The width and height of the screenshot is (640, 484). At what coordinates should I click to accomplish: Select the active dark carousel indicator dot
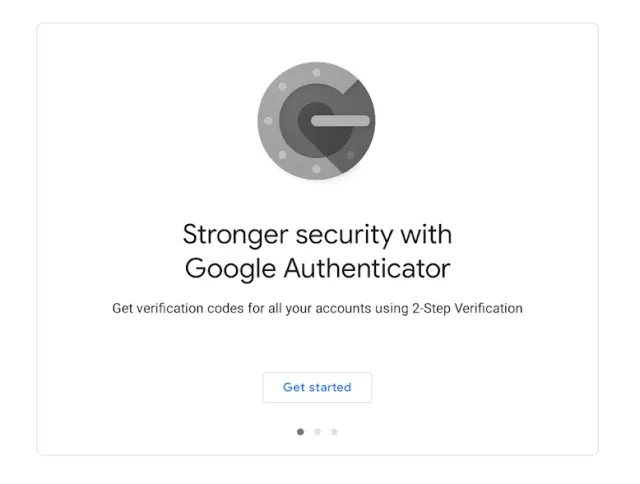(300, 432)
